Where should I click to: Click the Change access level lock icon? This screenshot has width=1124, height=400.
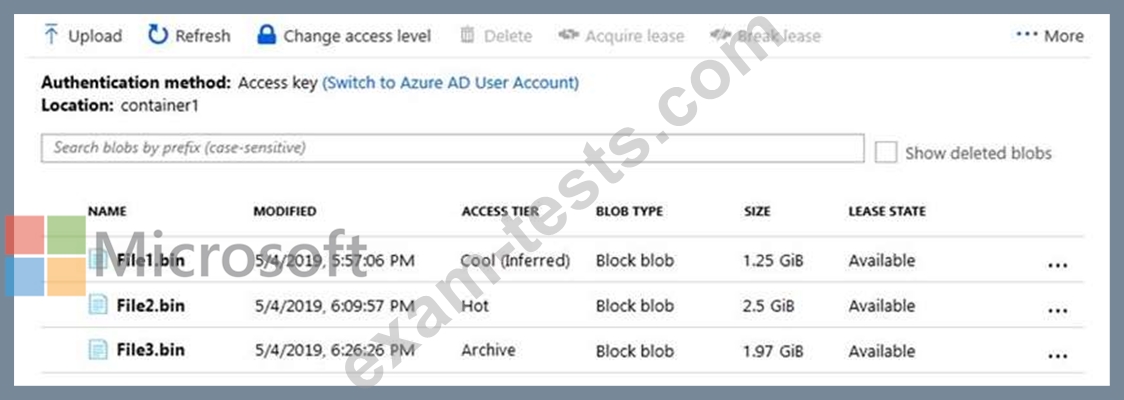(266, 34)
